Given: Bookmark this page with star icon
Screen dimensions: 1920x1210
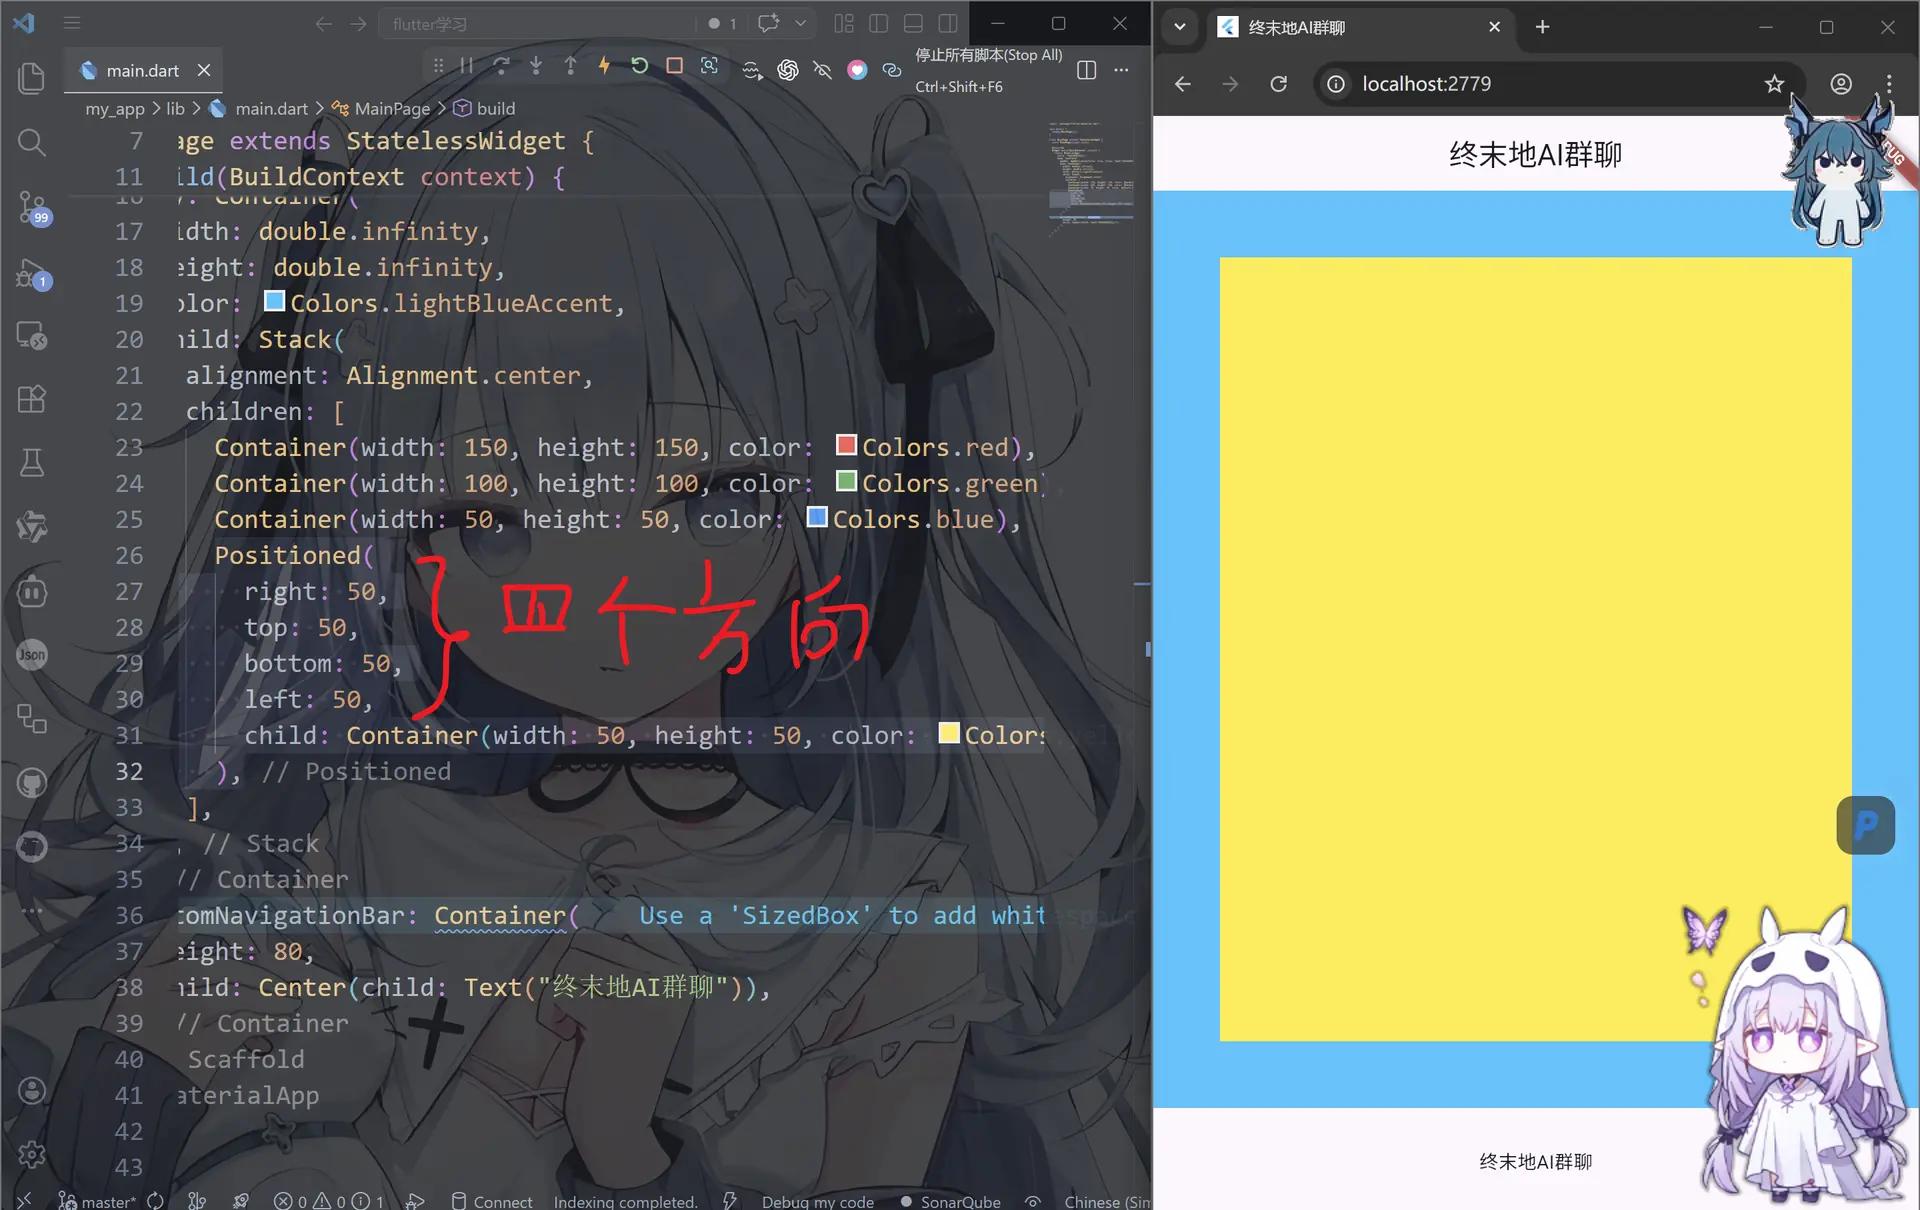Looking at the screenshot, I should [1774, 84].
